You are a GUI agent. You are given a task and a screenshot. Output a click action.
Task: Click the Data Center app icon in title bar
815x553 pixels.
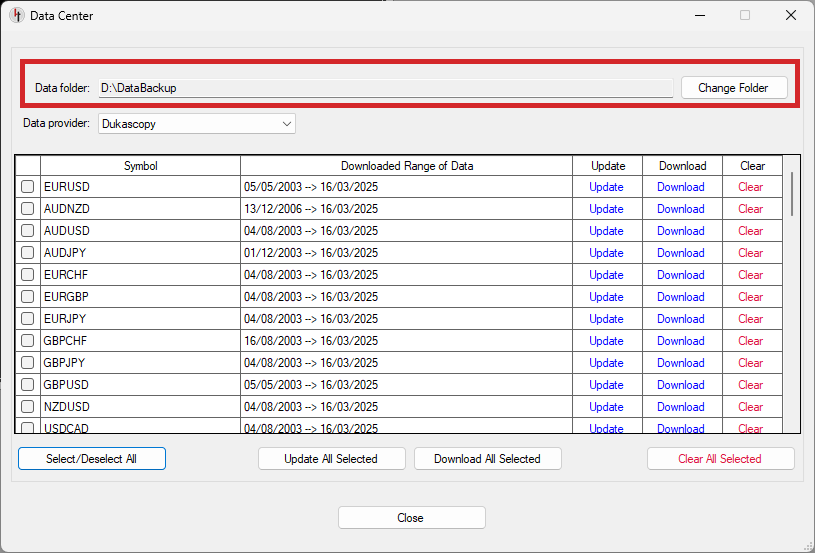point(17,16)
